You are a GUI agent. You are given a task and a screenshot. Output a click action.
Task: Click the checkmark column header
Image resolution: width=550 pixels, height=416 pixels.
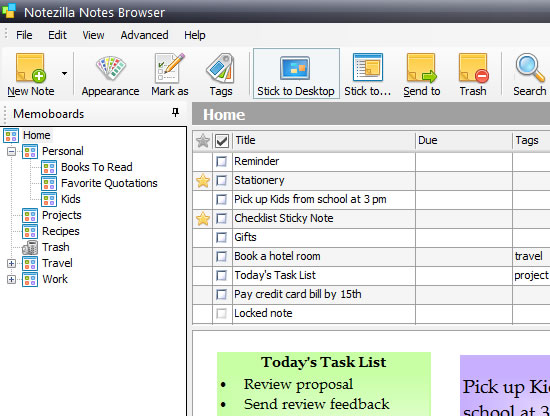point(222,141)
